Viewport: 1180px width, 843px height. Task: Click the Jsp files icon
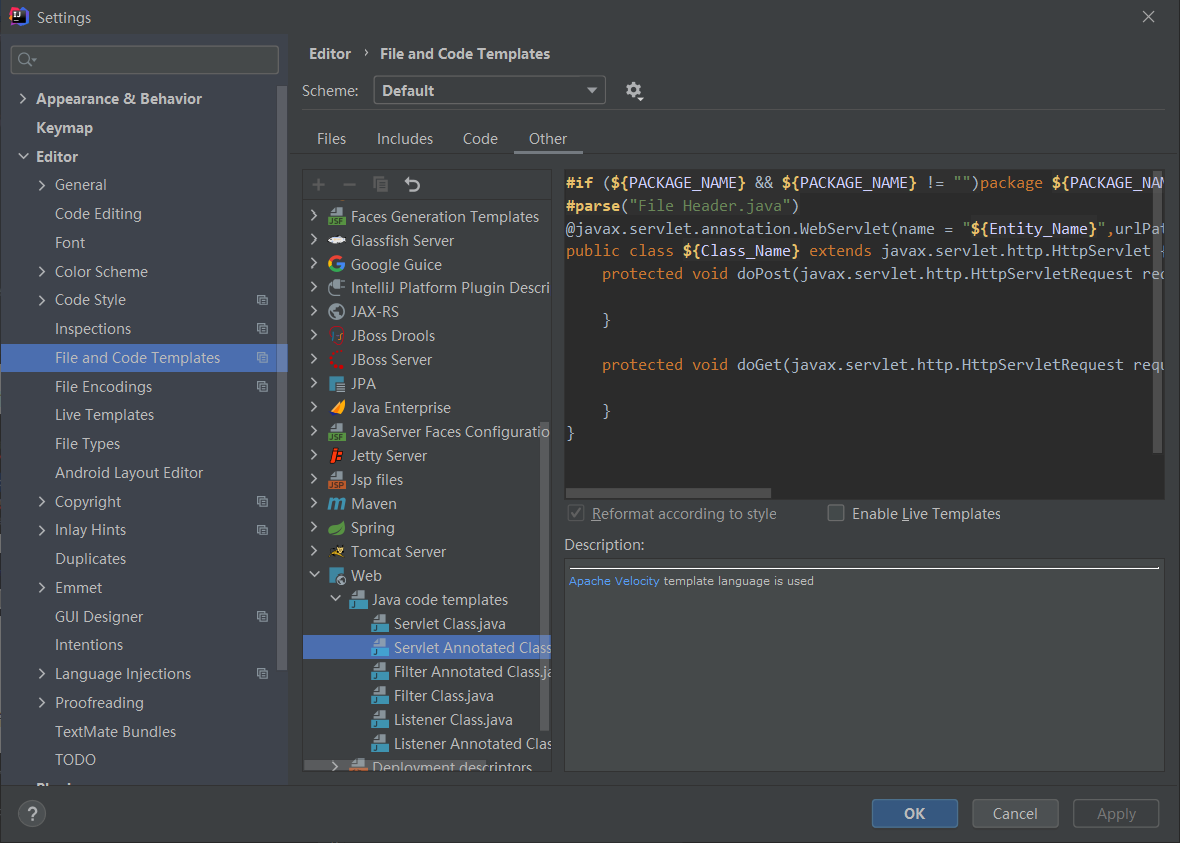pyautogui.click(x=336, y=479)
